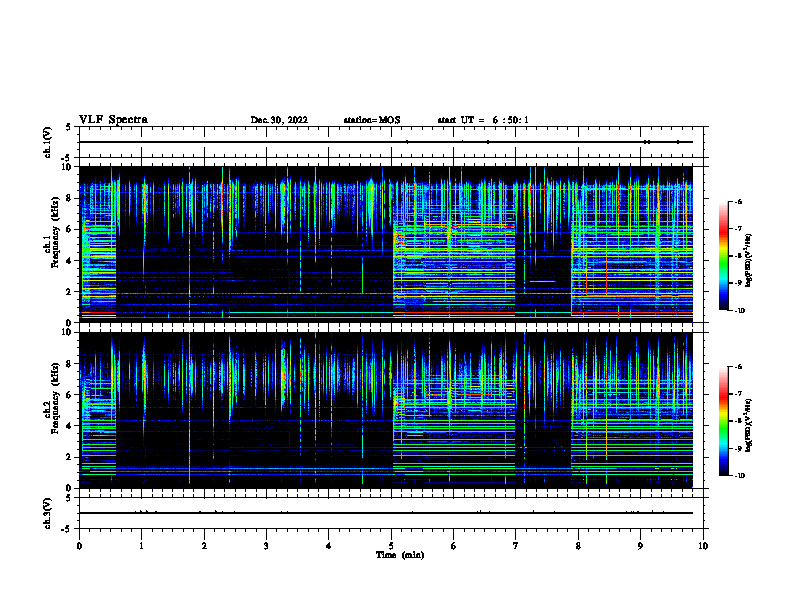
Task: Click tick label "3" on the Time axis
Action: [266, 546]
